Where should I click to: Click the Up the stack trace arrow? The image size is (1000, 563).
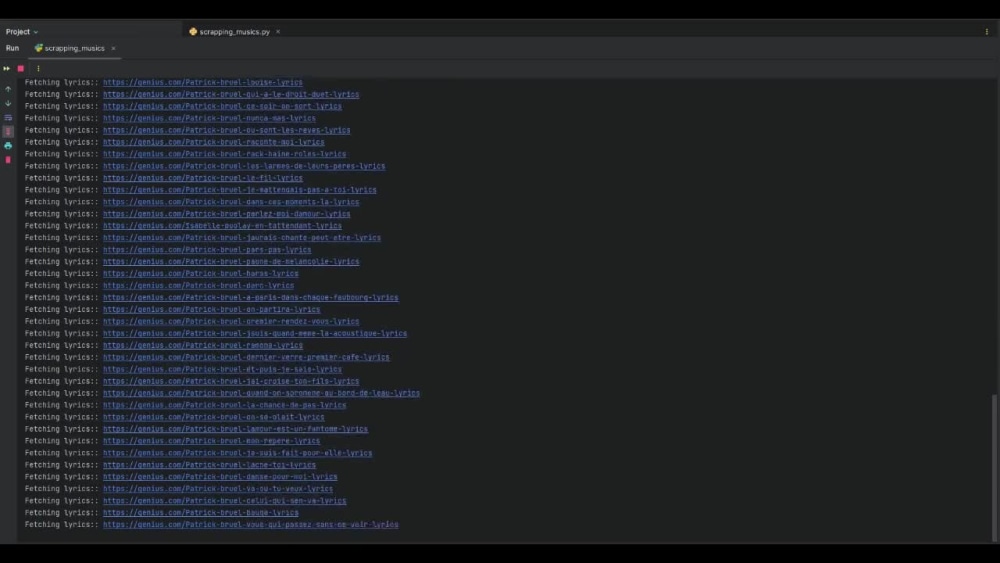coord(8,89)
